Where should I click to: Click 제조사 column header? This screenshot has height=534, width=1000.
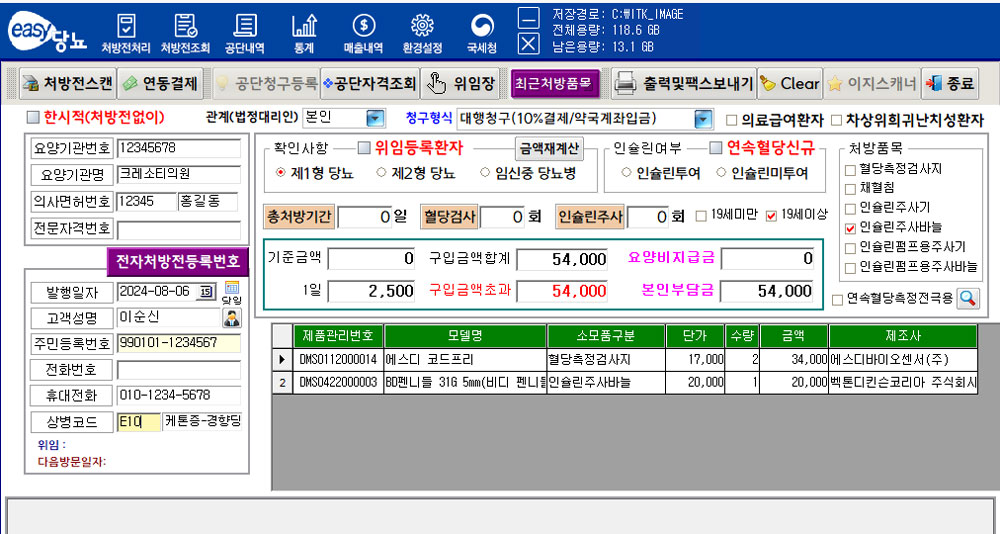click(x=902, y=336)
